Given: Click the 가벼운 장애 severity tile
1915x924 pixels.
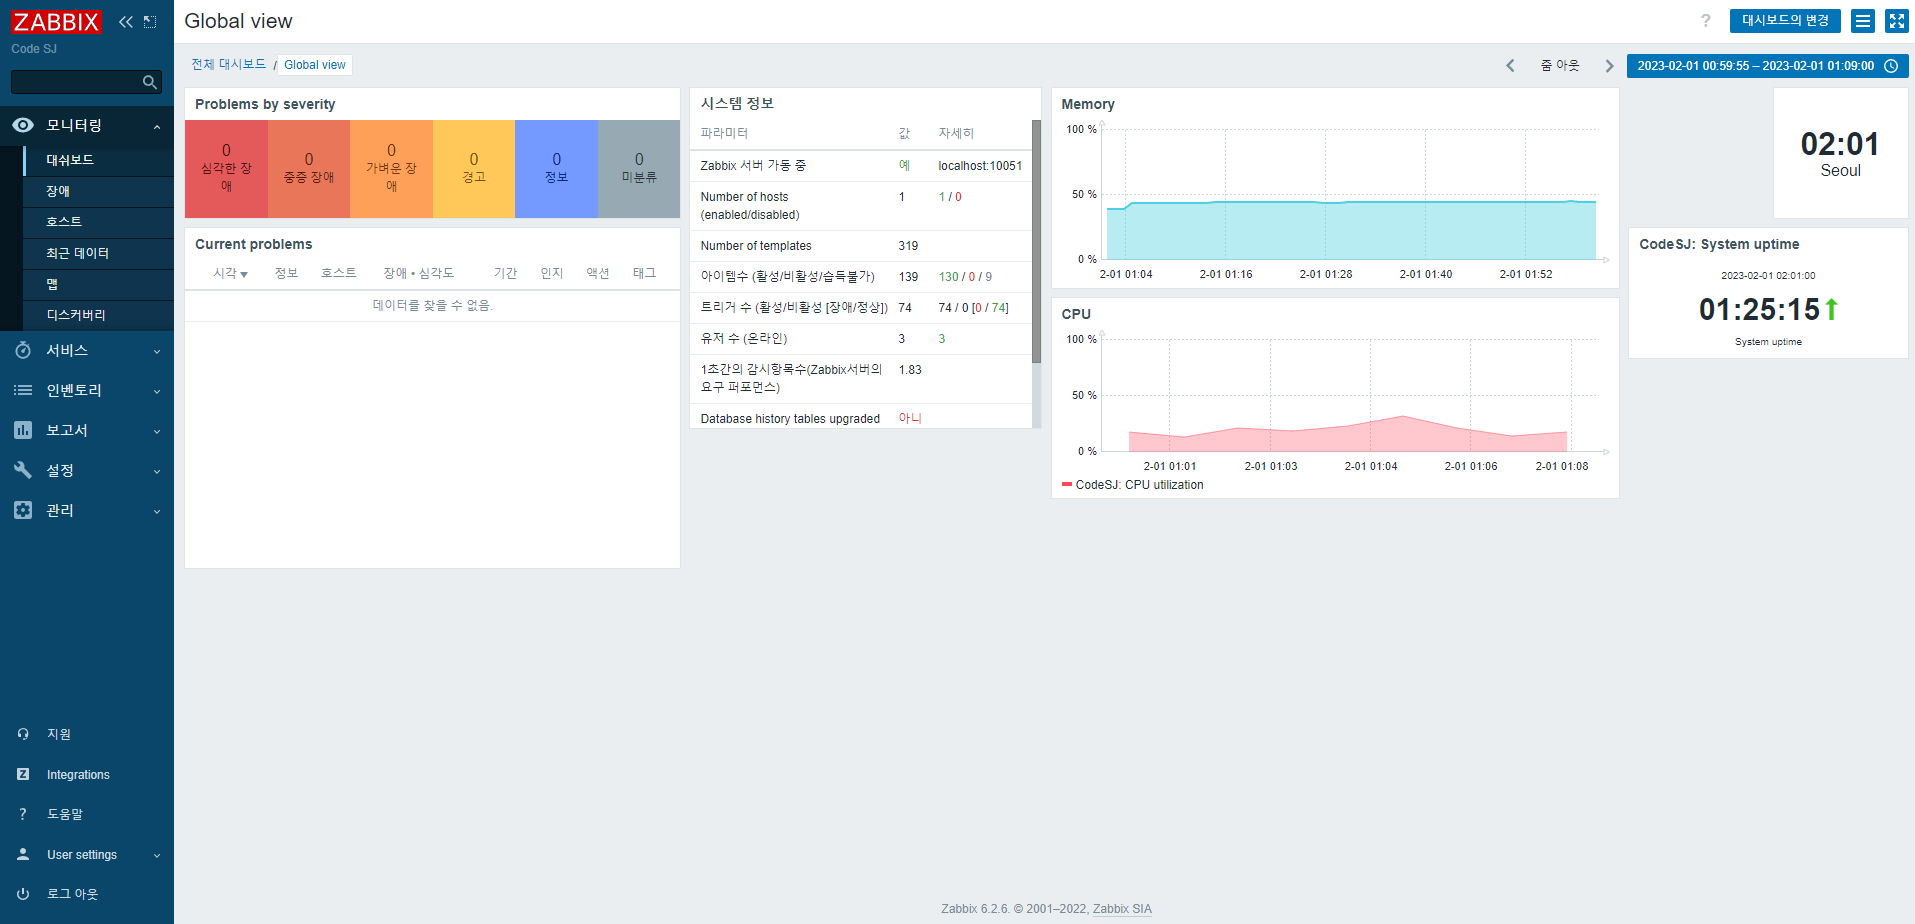Looking at the screenshot, I should point(391,169).
